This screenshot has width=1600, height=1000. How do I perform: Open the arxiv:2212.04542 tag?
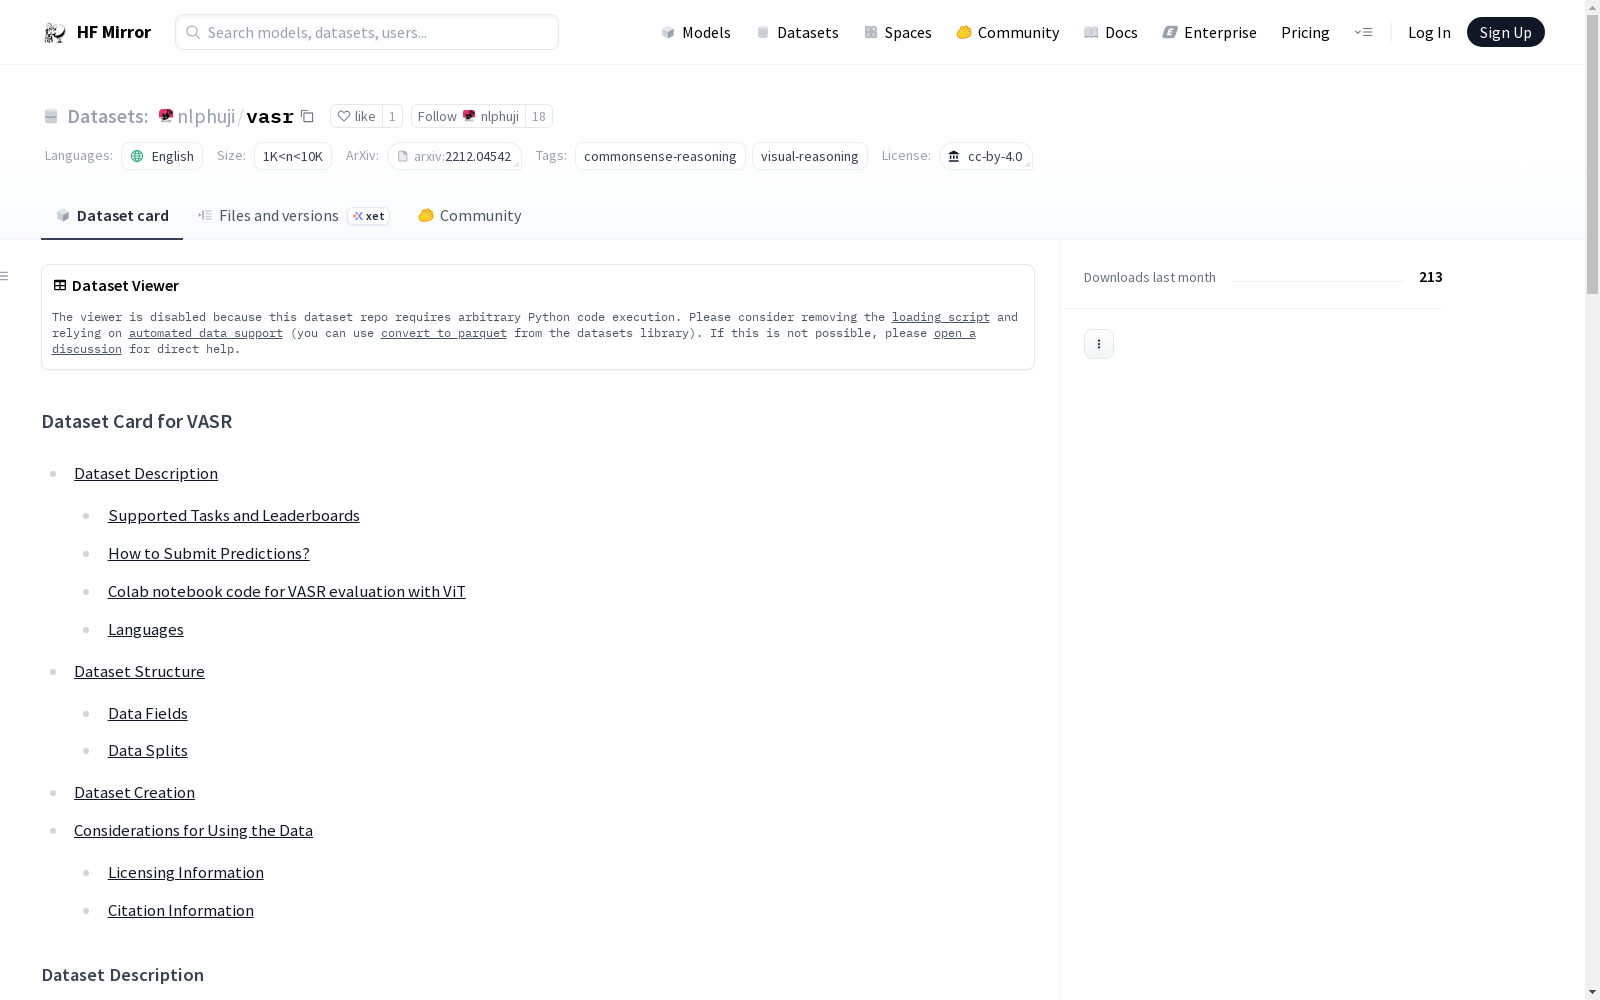[454, 156]
